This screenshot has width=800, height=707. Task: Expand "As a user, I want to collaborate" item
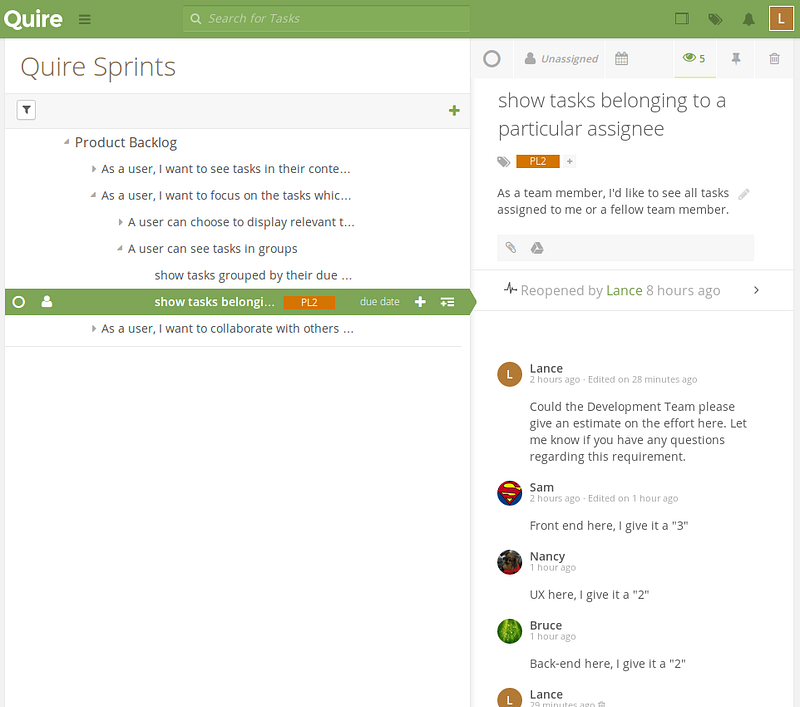pyautogui.click(x=93, y=328)
